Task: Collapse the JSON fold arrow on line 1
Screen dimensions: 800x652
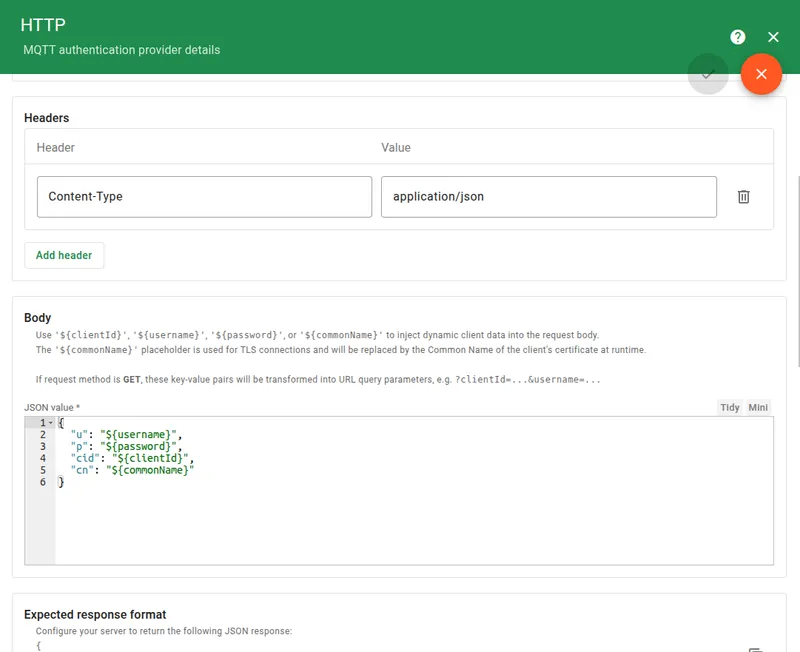Action: (51, 423)
